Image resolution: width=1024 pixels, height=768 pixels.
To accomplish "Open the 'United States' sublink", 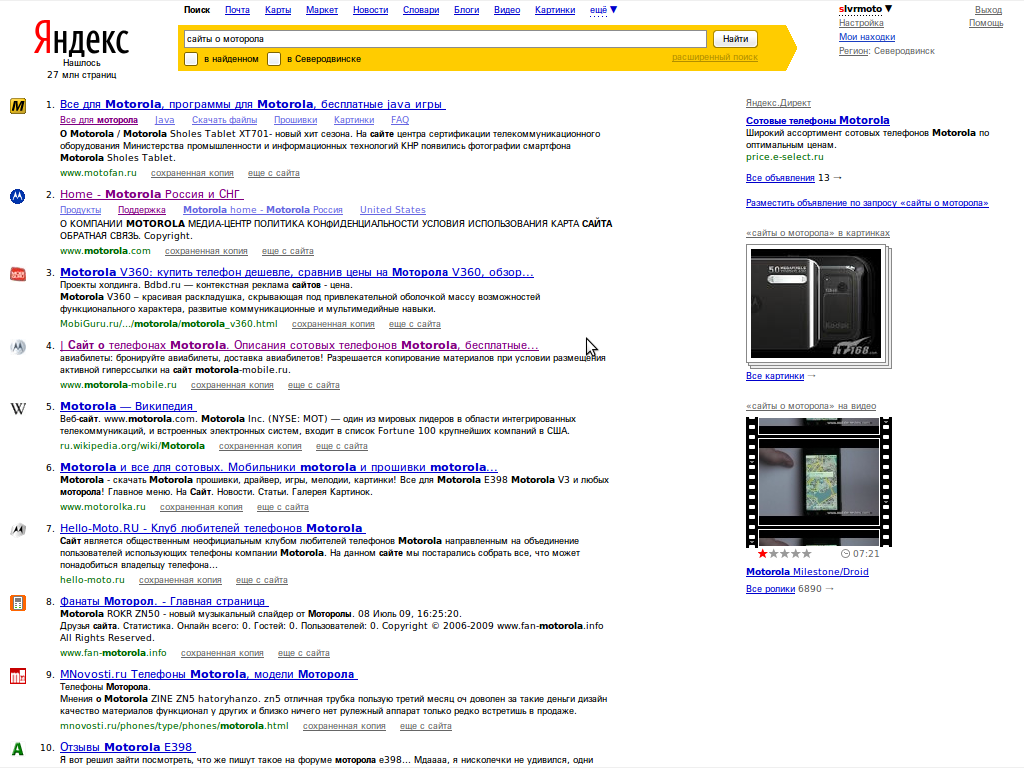I will tap(392, 210).
